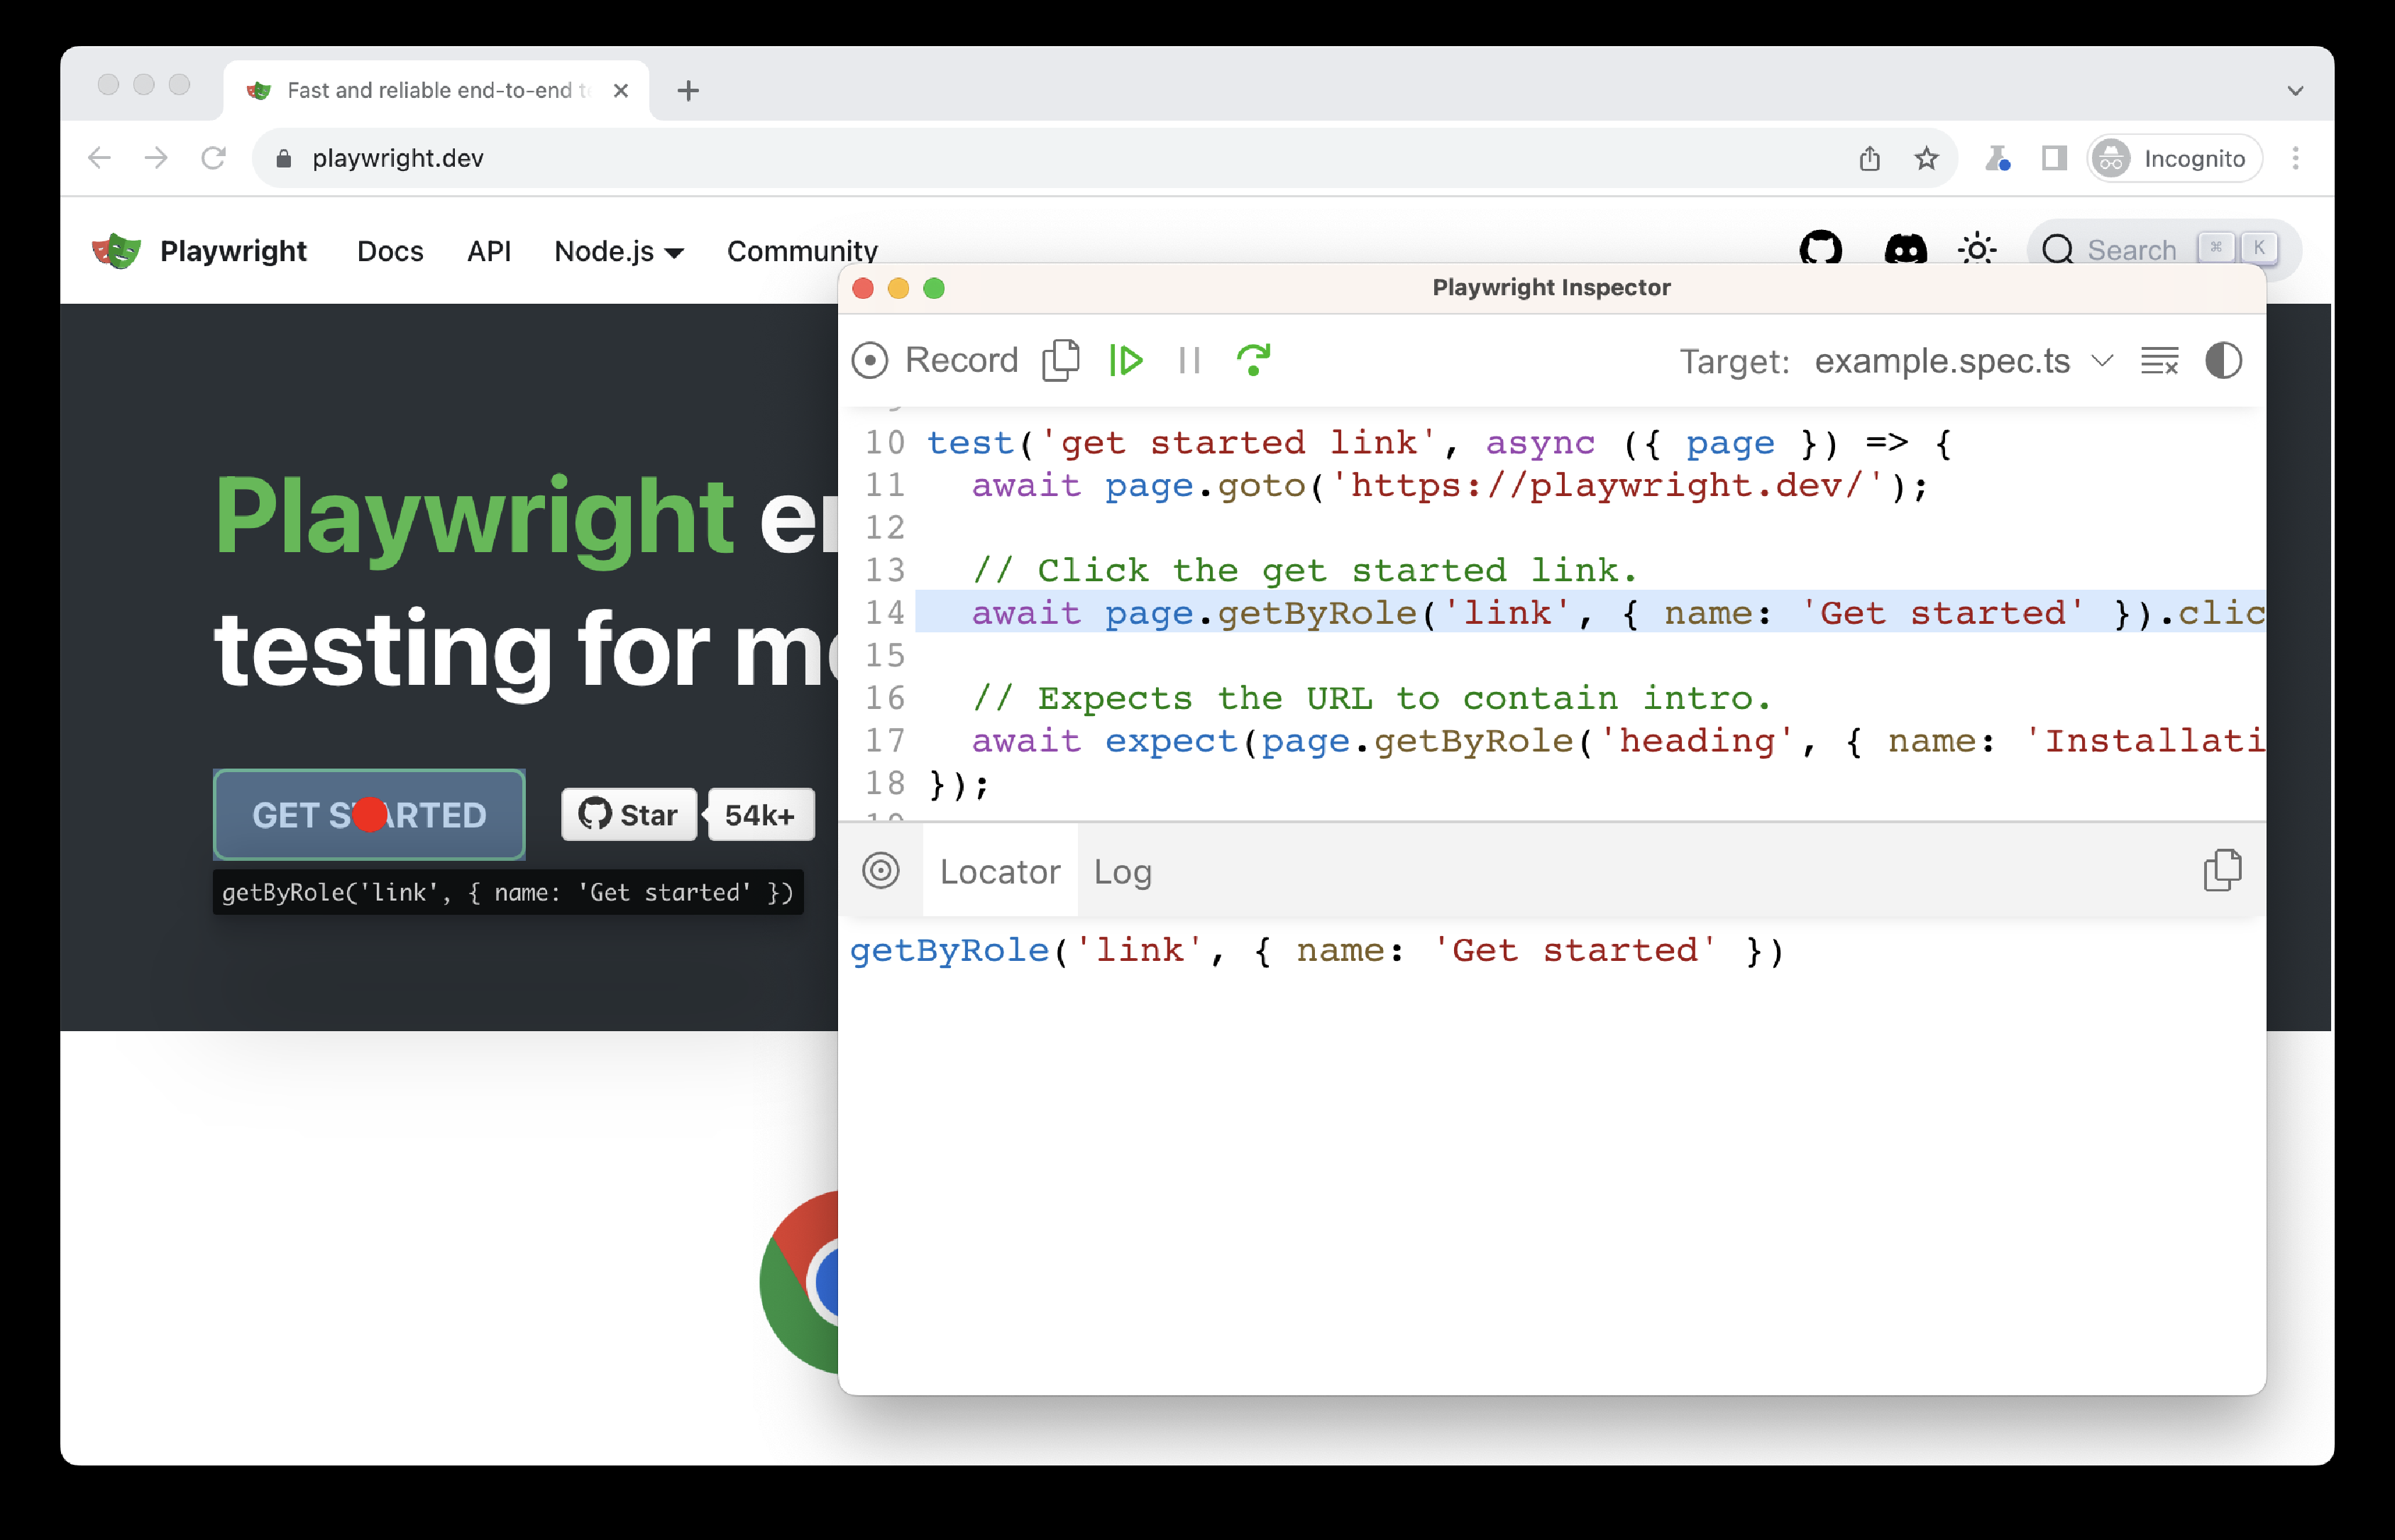Open the Community nav link
This screenshot has width=2395, height=1540.
click(802, 251)
